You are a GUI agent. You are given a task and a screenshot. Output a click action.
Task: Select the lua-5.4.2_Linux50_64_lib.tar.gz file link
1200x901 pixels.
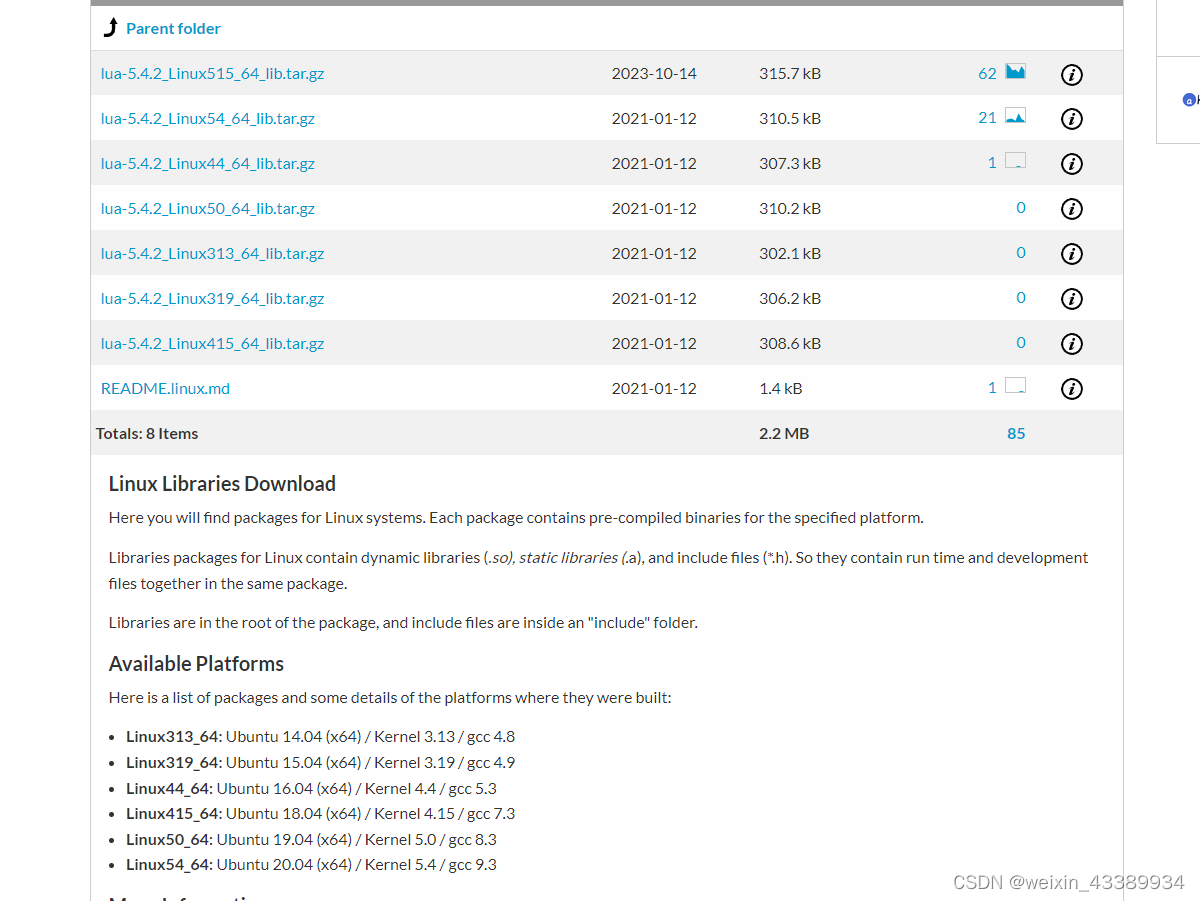tap(208, 209)
